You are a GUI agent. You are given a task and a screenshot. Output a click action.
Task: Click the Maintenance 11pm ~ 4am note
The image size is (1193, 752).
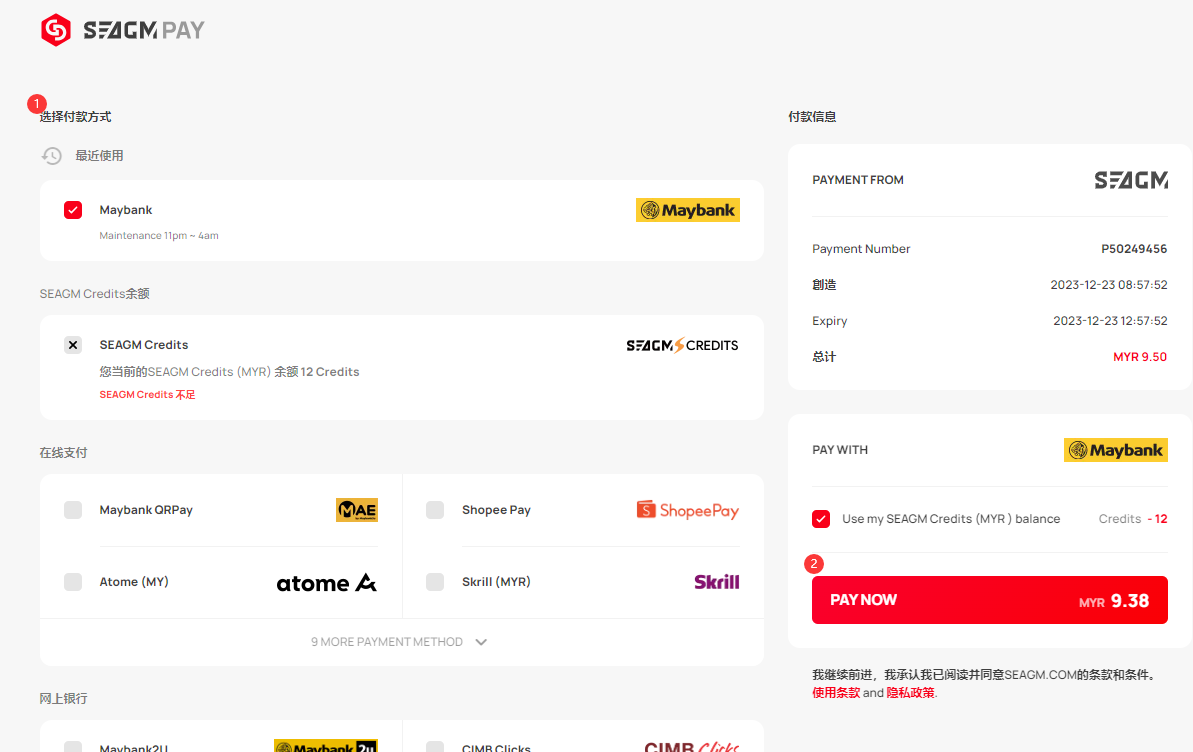159,236
